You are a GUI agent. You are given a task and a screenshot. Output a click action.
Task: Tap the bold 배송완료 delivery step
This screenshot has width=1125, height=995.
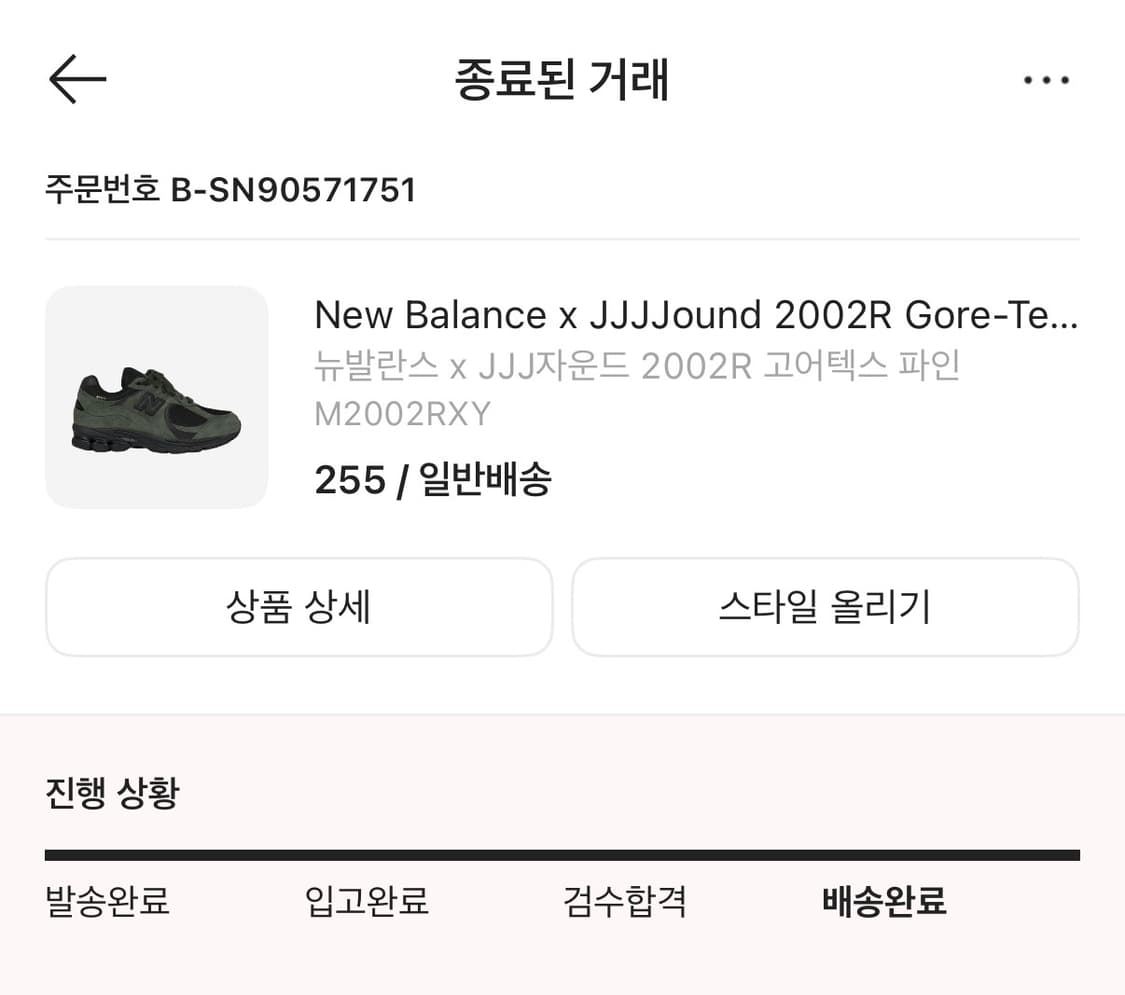tap(884, 901)
